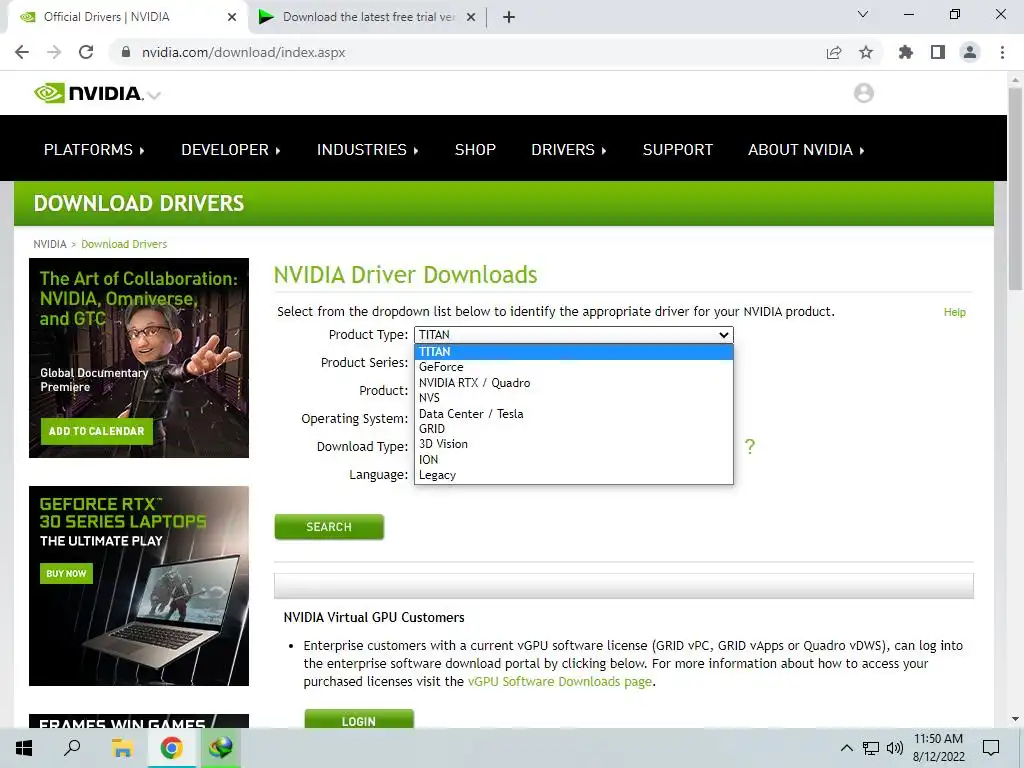
Task: Open the Windows Start menu
Action: click(24, 748)
